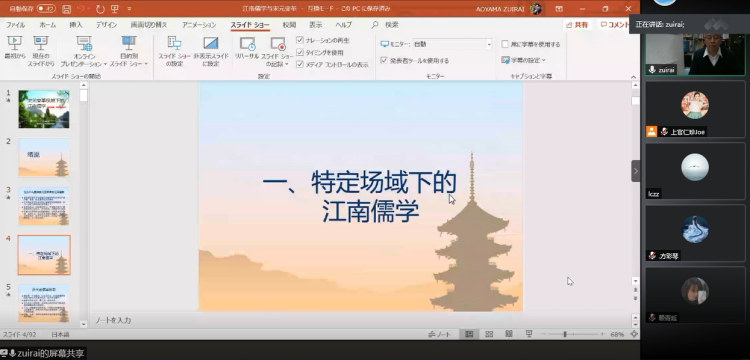The height and width of the screenshot is (360, 750).
Task: Collapse the ribbon with the chevron
Action: pos(633,77)
